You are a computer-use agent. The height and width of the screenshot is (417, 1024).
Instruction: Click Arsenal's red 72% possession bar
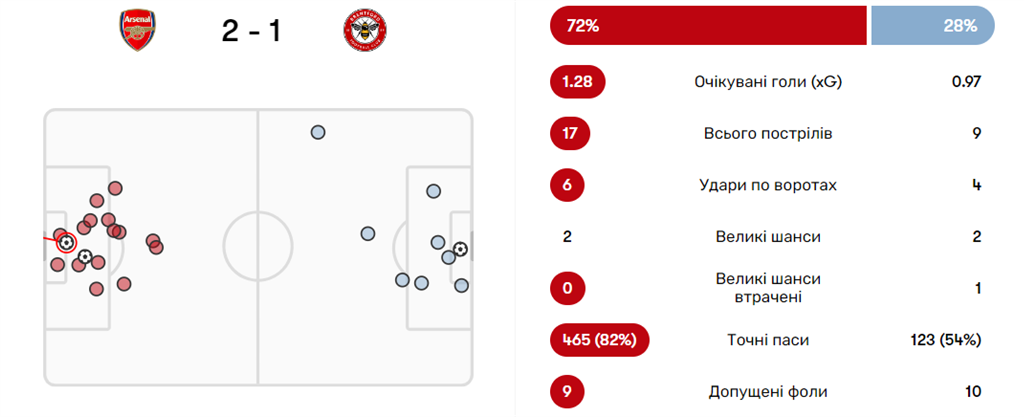[707, 27]
